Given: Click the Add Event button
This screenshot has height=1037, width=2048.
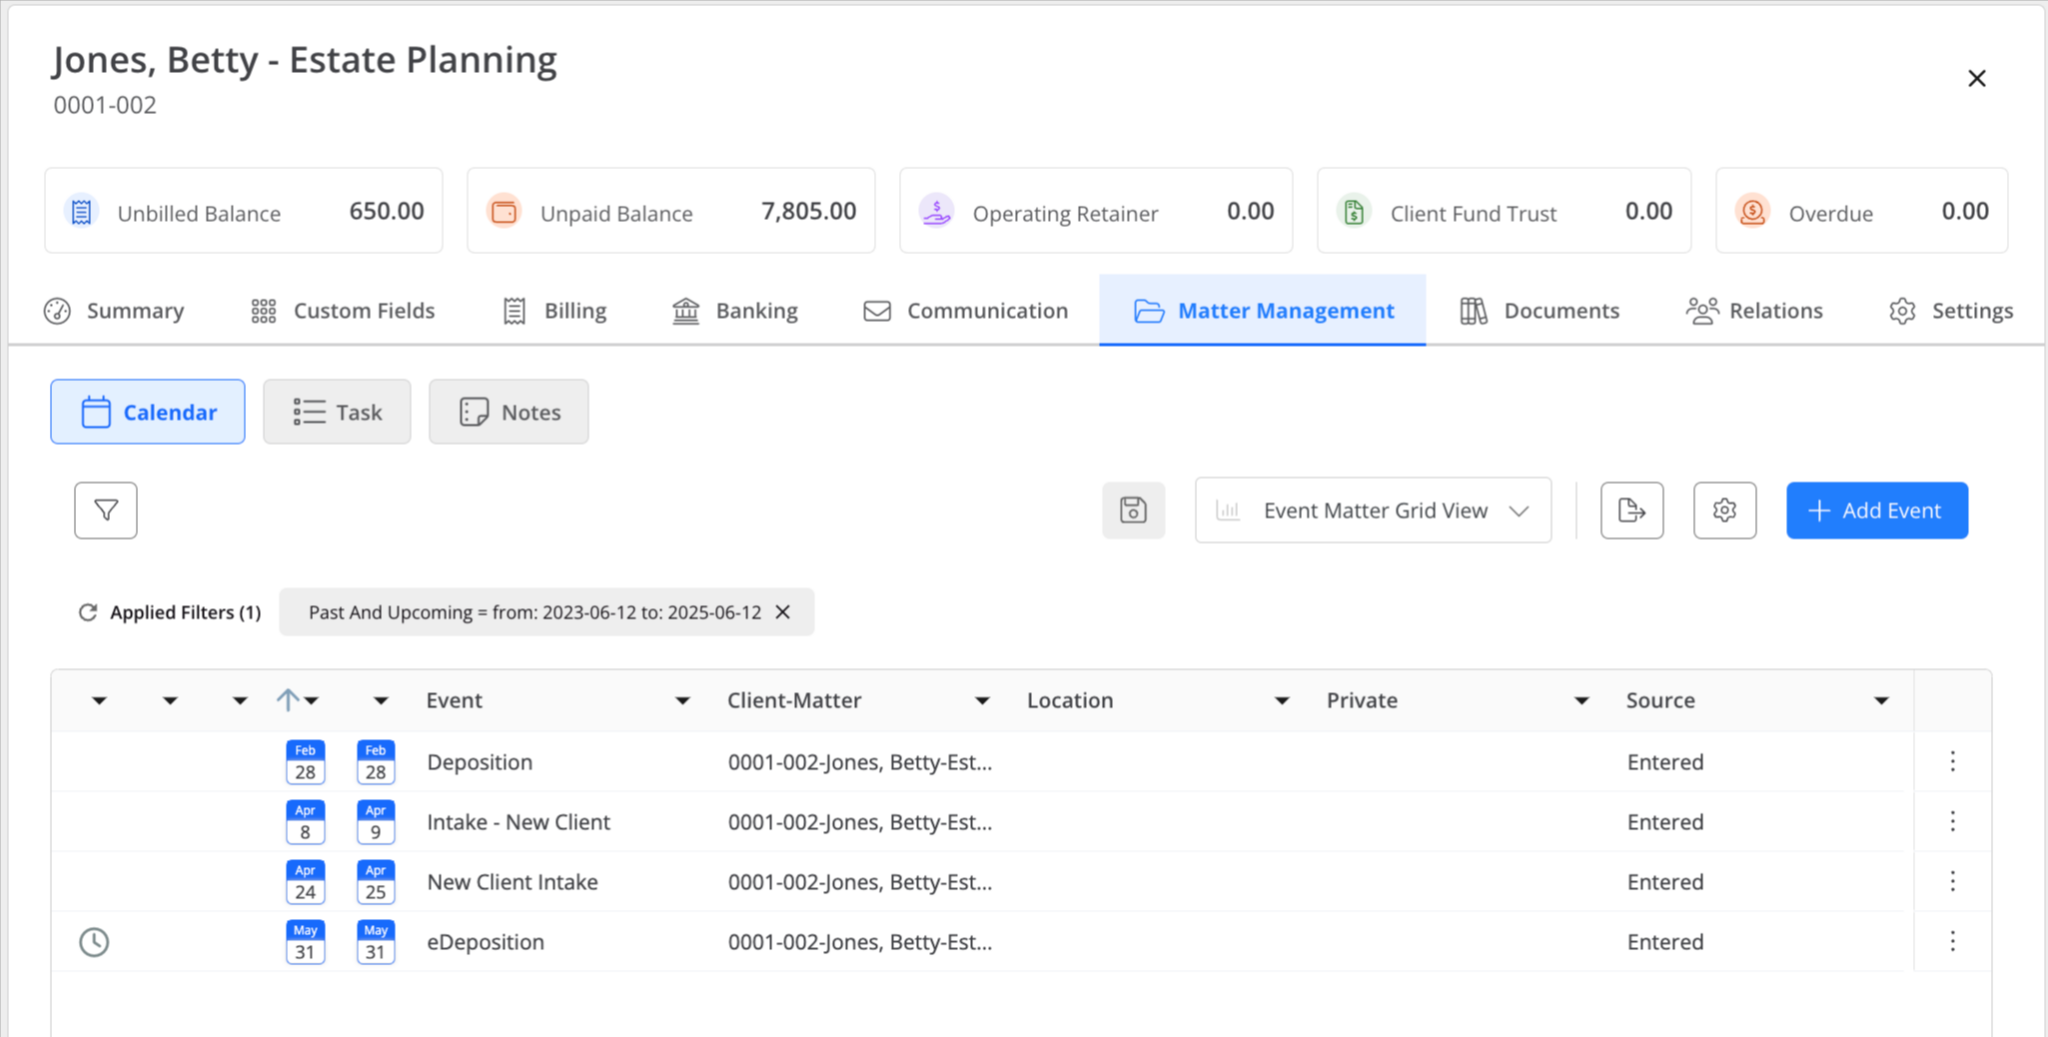Looking at the screenshot, I should (x=1876, y=511).
